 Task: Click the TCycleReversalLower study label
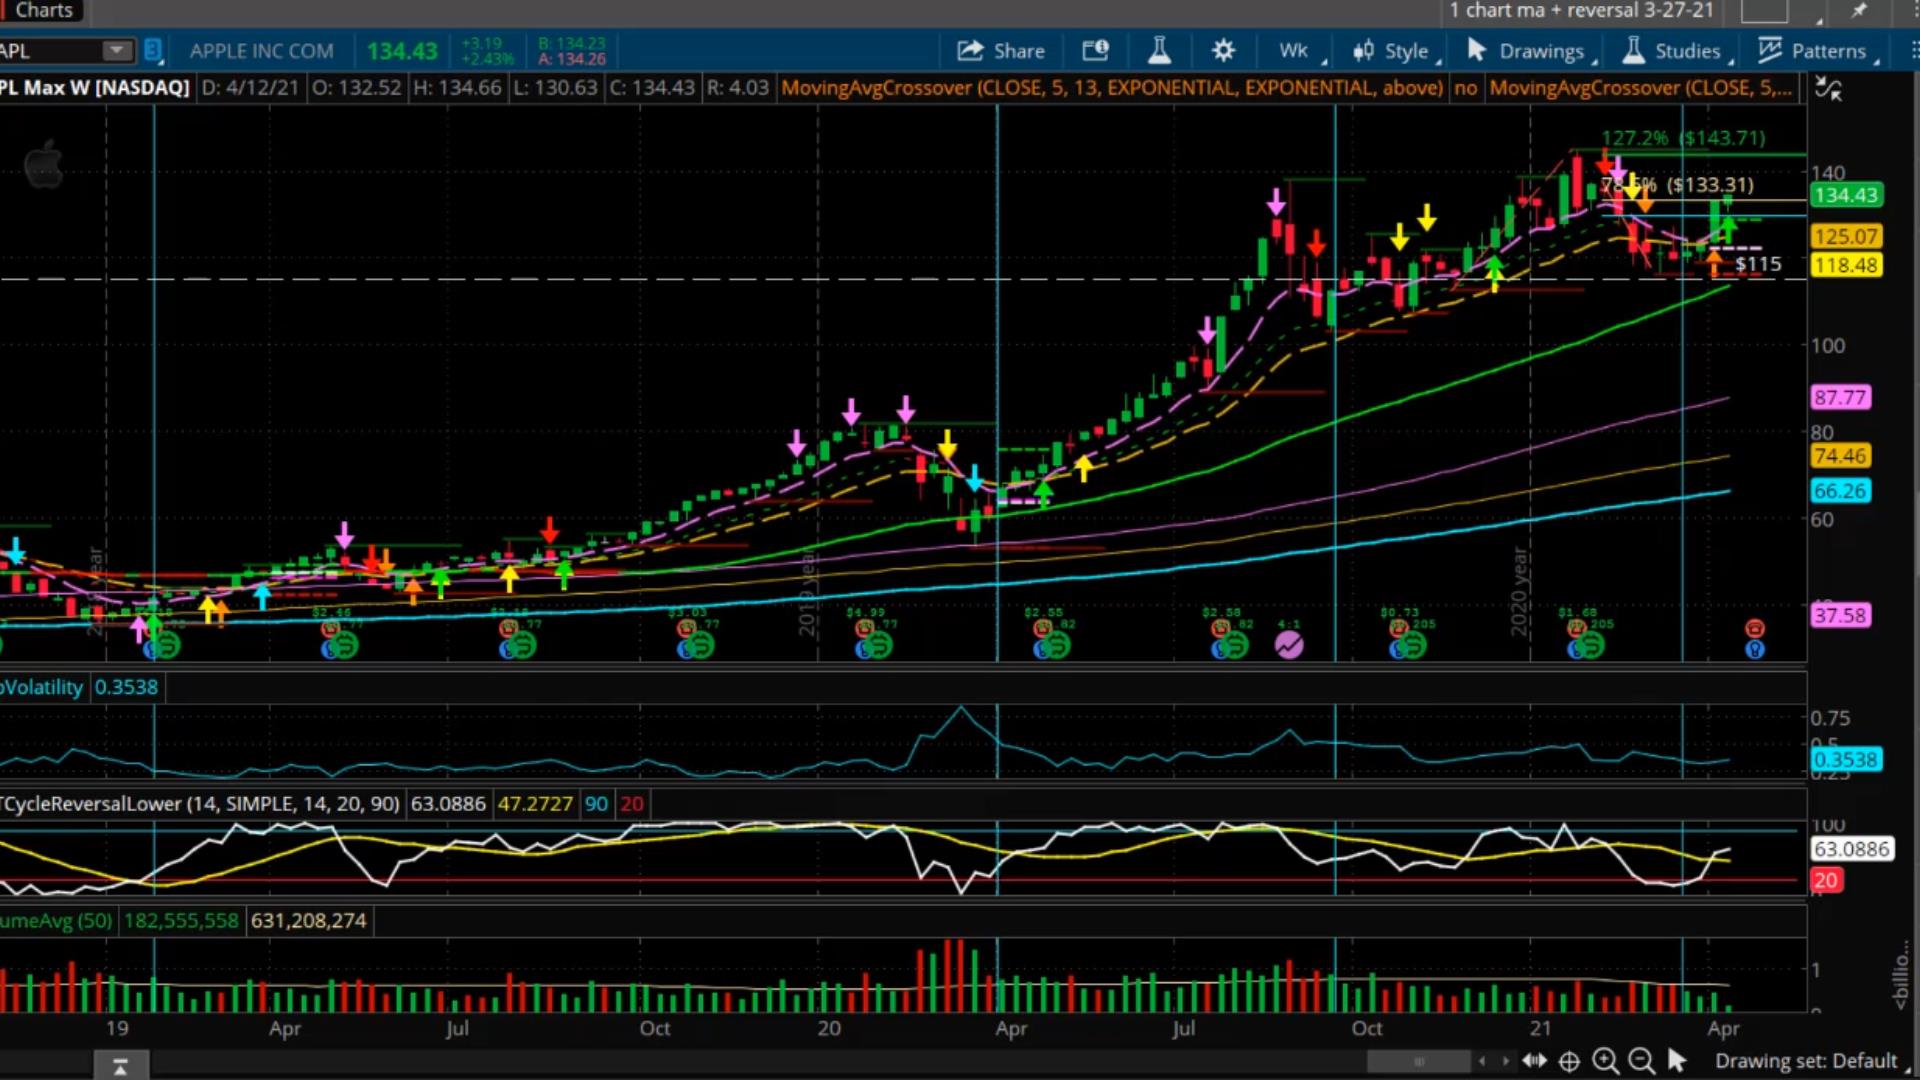pyautogui.click(x=200, y=804)
